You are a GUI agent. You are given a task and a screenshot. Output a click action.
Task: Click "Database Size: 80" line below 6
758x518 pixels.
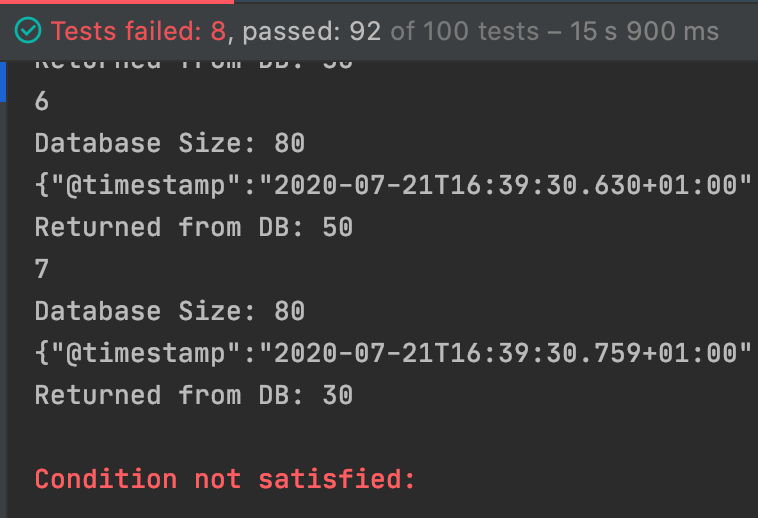(169, 143)
